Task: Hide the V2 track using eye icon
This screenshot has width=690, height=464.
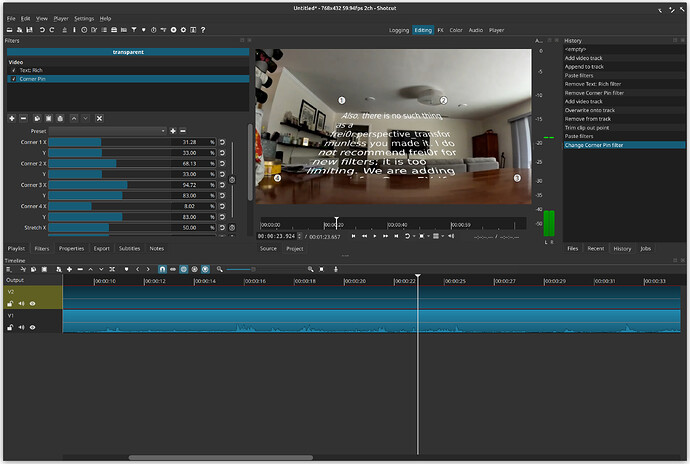Action: pos(32,303)
